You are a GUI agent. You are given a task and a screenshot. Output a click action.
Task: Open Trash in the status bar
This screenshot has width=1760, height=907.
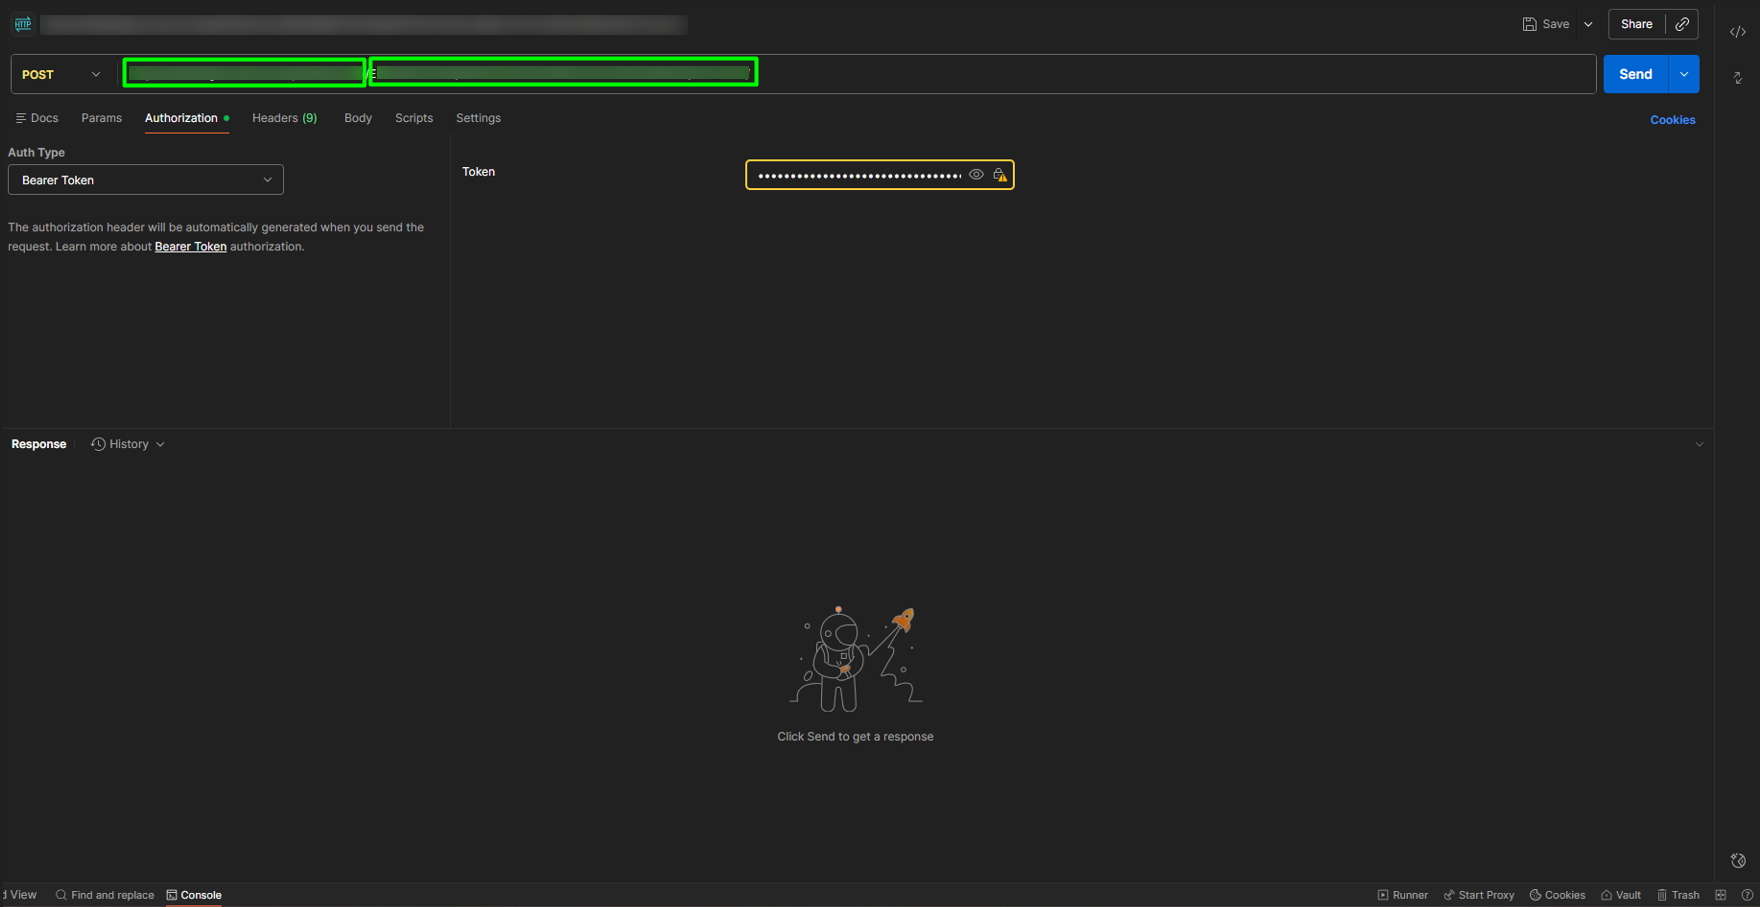(1678, 895)
